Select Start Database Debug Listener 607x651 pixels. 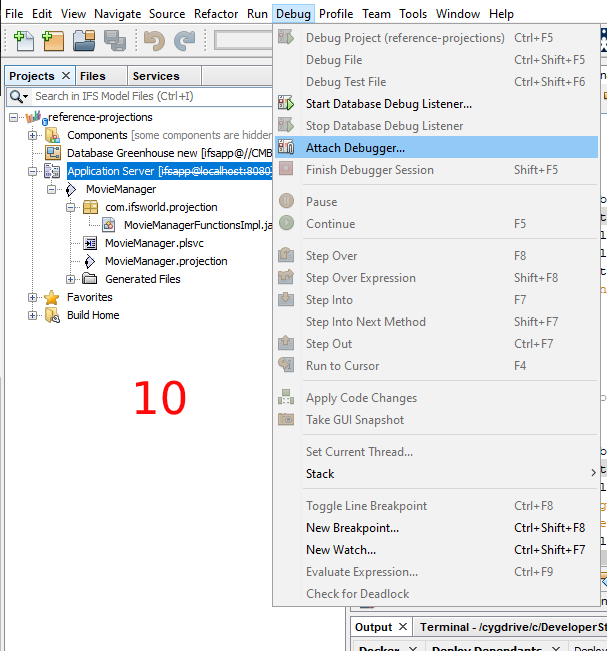(388, 104)
